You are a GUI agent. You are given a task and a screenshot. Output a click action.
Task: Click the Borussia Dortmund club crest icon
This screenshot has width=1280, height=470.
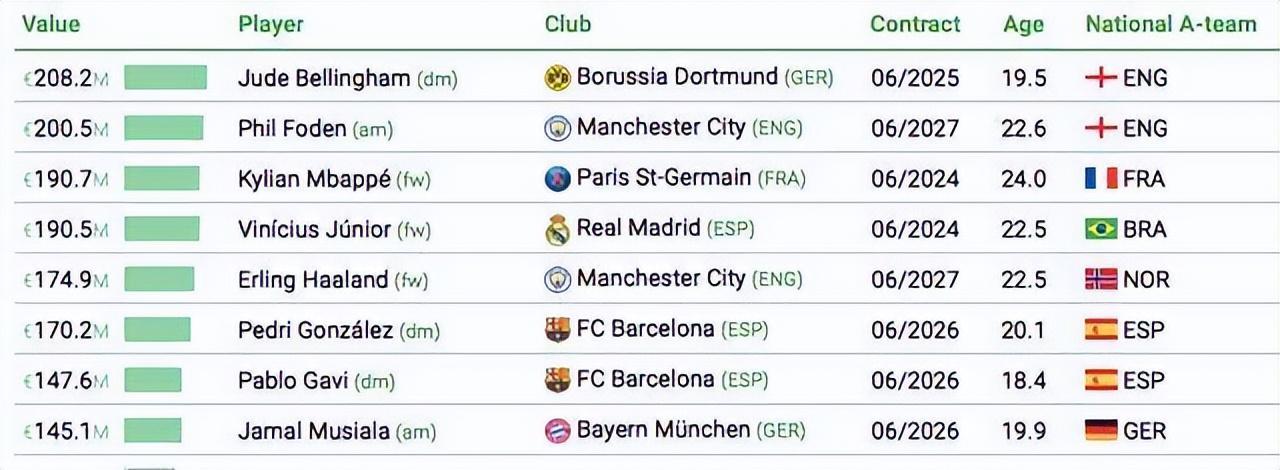pos(557,78)
